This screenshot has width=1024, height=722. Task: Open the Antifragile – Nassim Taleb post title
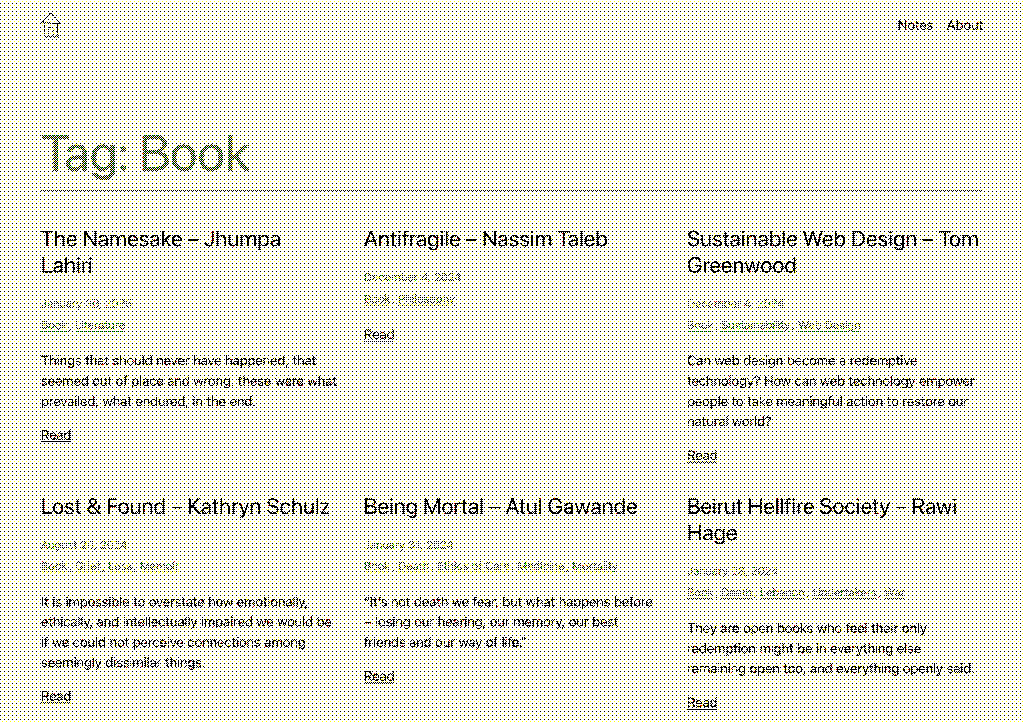(485, 239)
